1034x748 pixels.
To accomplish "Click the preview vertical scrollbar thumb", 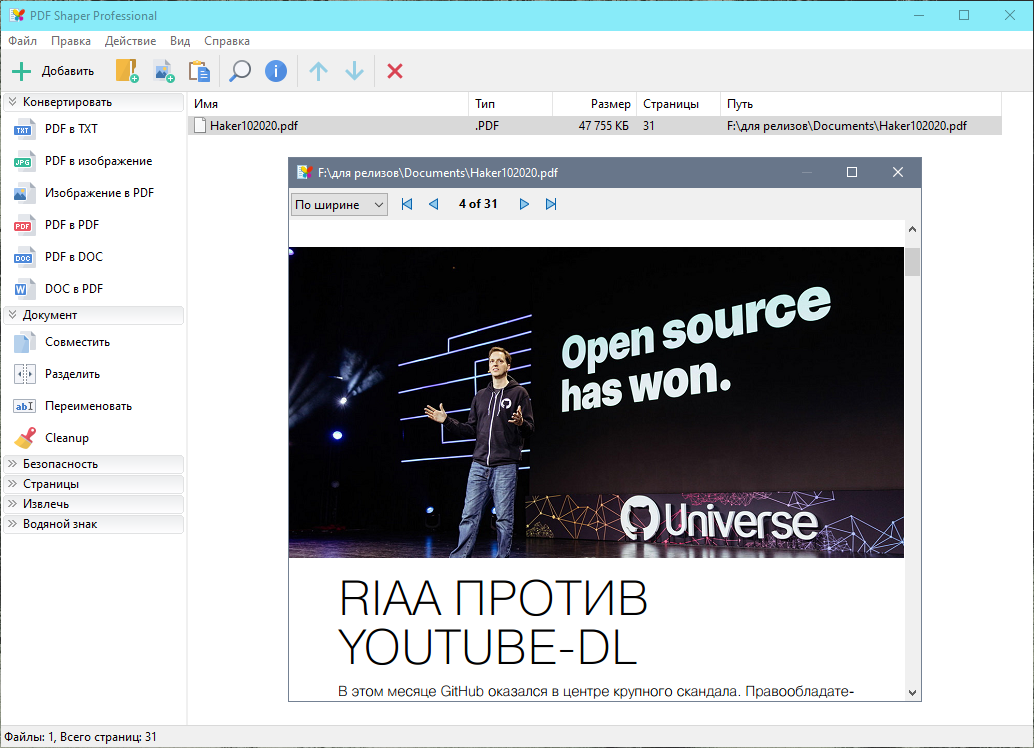I will 912,261.
